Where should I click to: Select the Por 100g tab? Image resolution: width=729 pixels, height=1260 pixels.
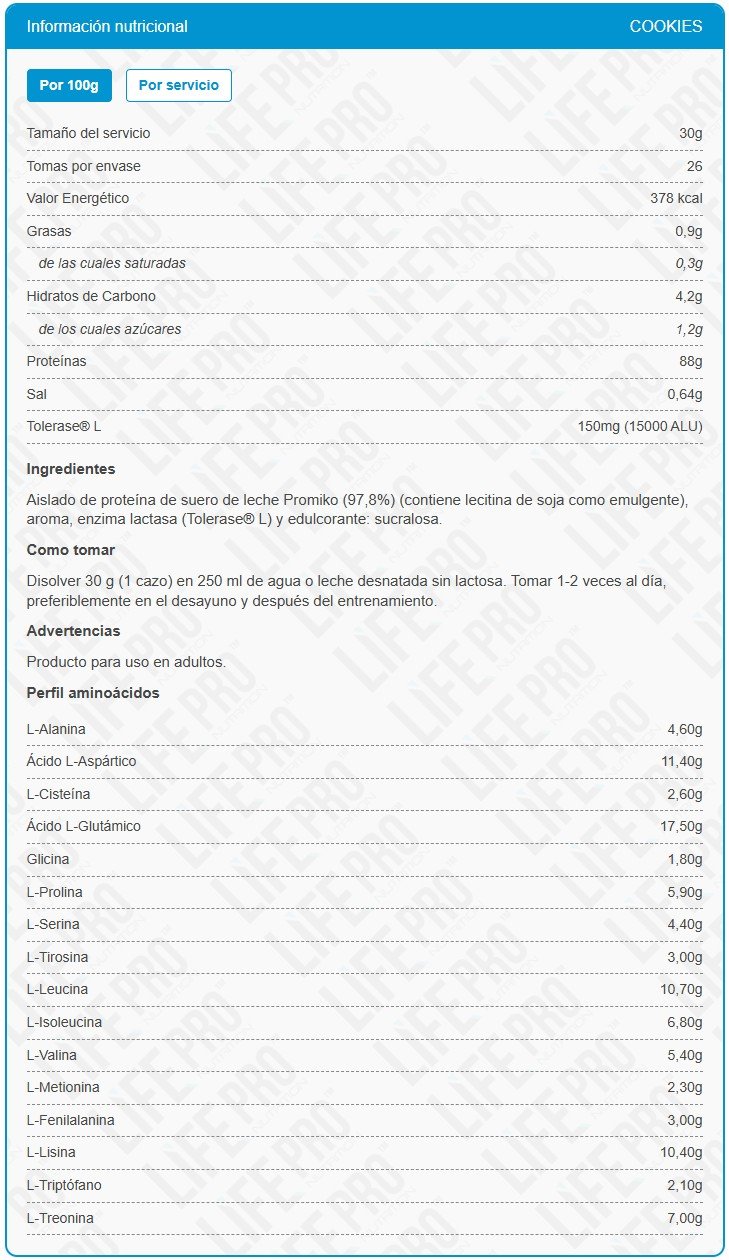tap(69, 85)
